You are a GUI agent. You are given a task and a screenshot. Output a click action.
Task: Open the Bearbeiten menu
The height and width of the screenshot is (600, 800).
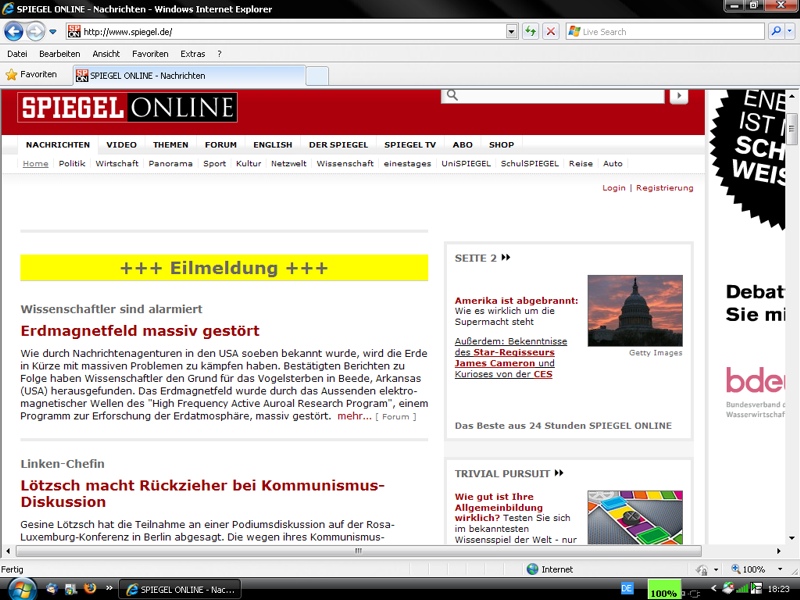[60, 54]
